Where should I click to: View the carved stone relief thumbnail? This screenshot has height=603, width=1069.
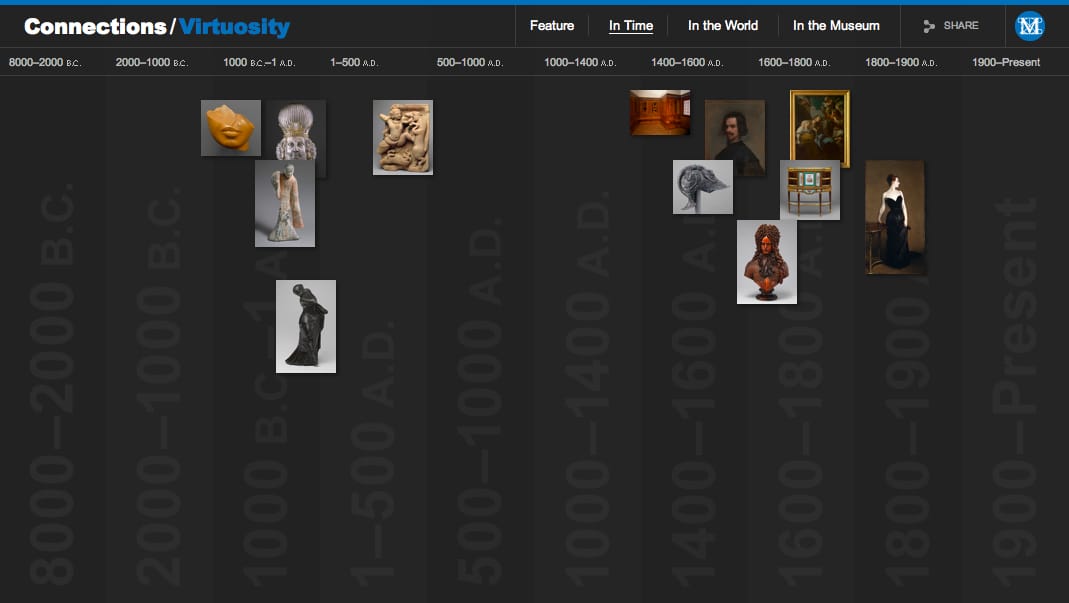(x=403, y=137)
